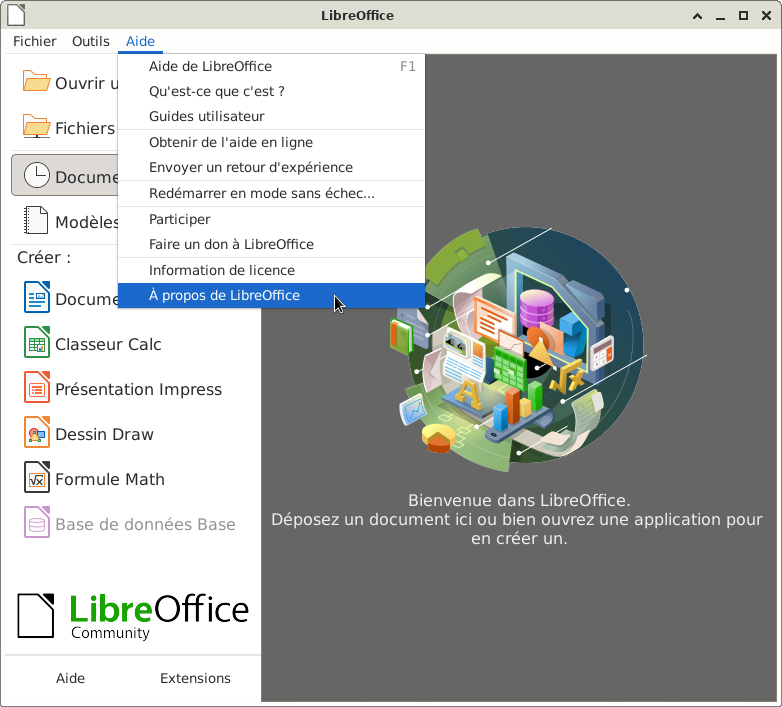The image size is (782, 707).
Task: Click the Base database icon
Action: [x=36, y=522]
